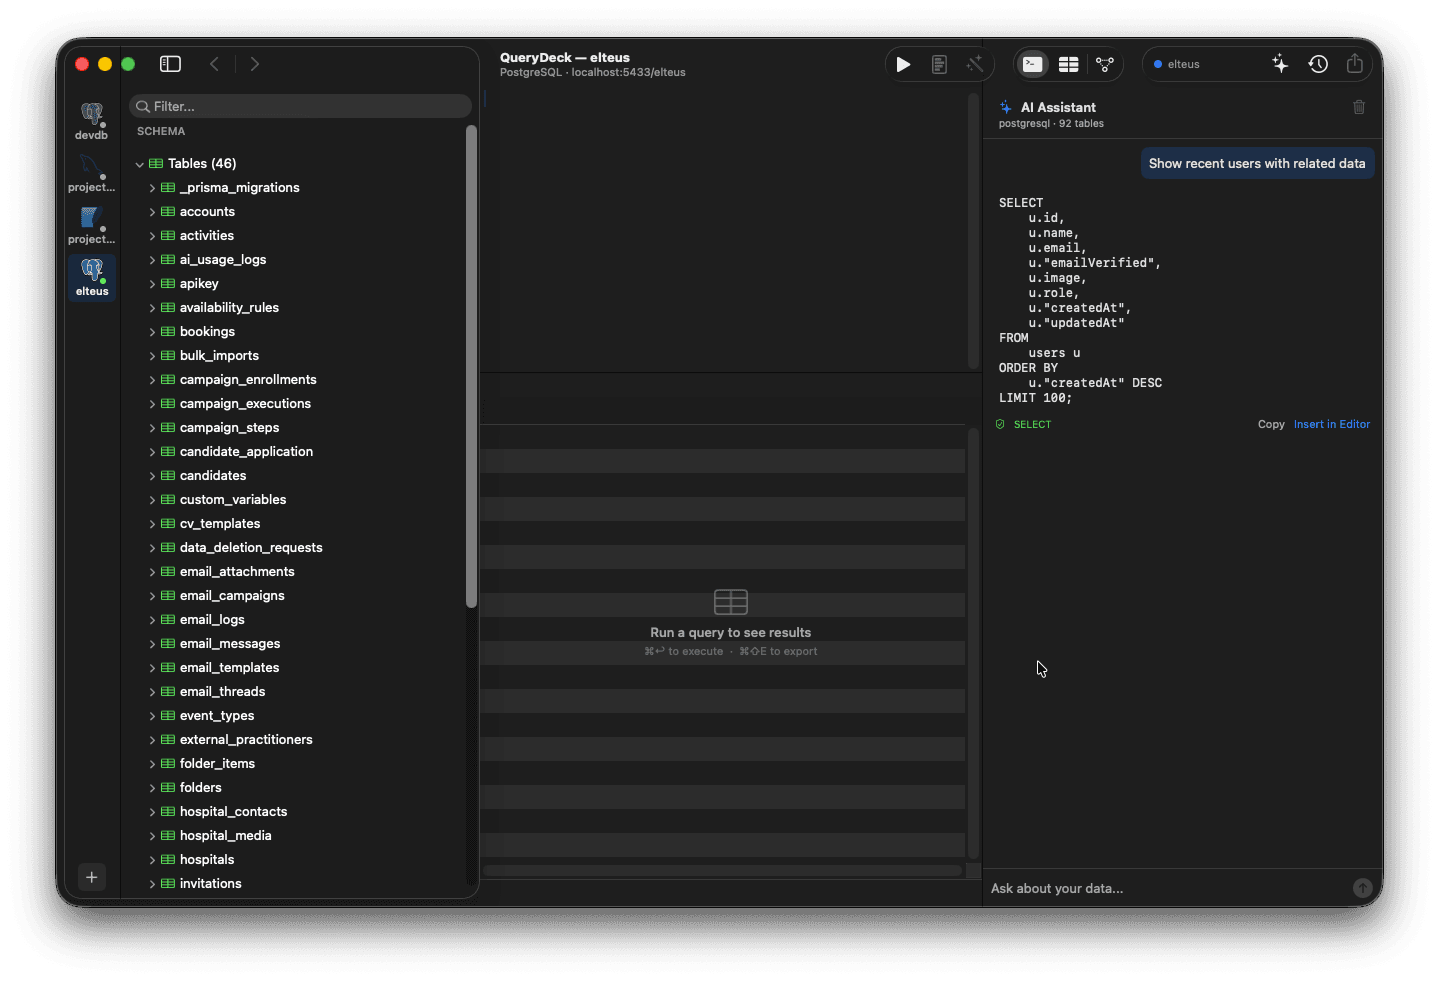Viewport: 1439px width, 981px height.
Task: Select the second project connection icon
Action: (92, 226)
